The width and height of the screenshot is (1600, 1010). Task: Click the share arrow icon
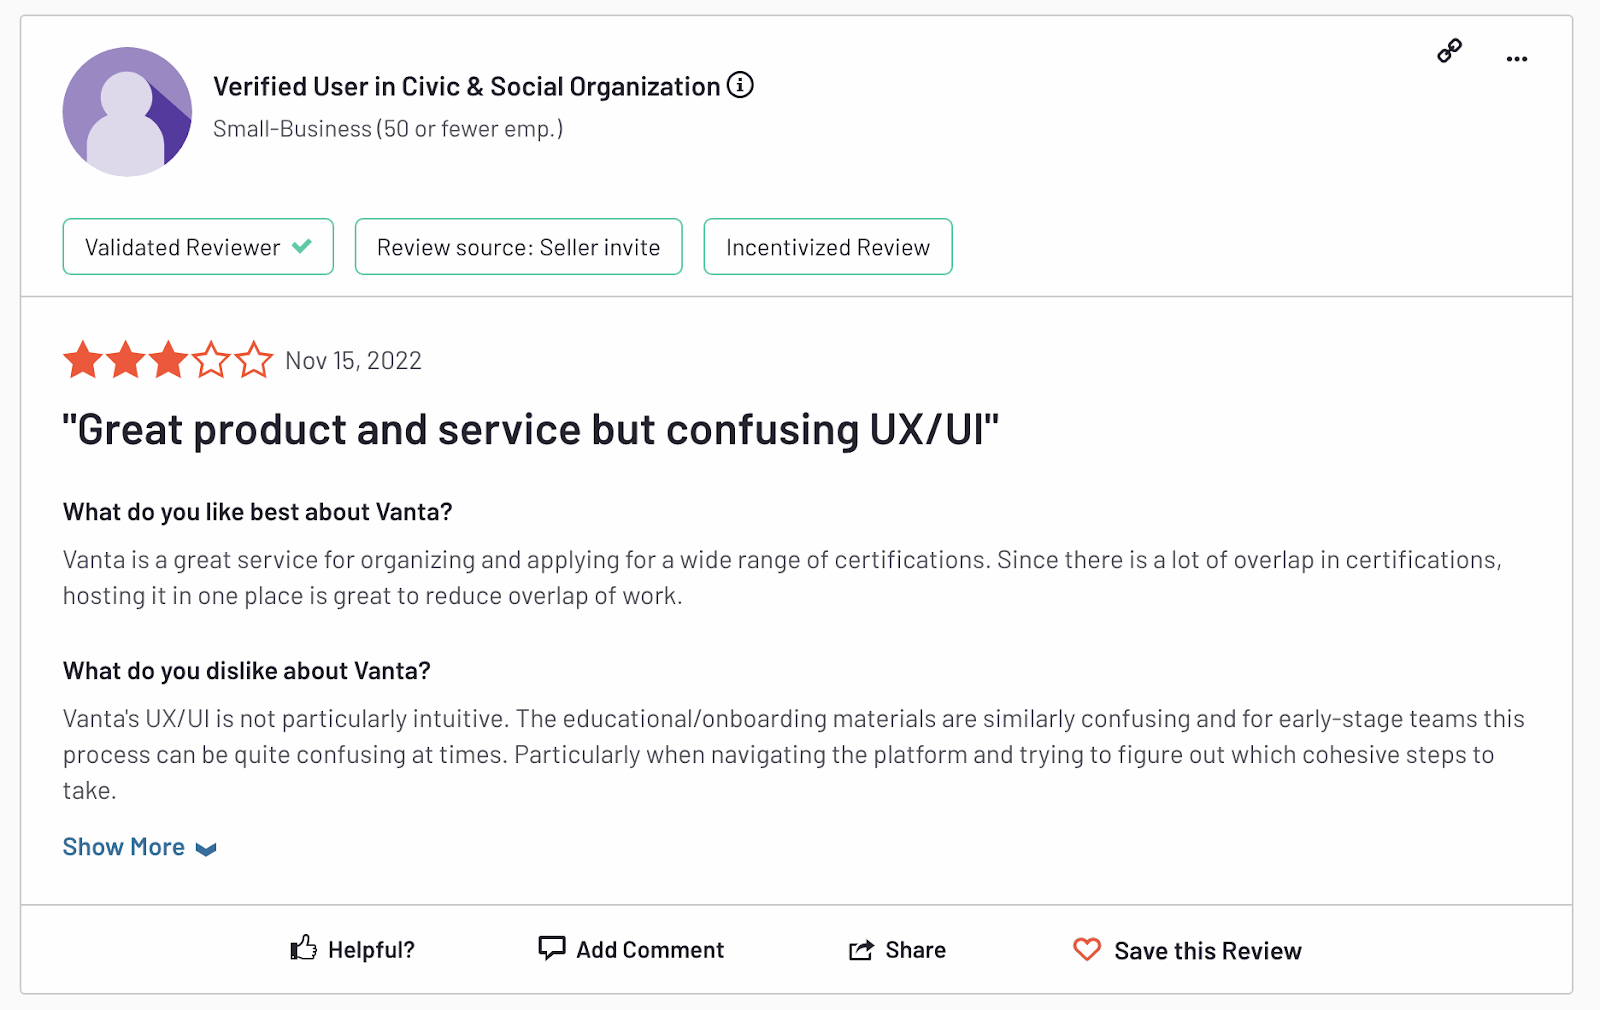861,950
